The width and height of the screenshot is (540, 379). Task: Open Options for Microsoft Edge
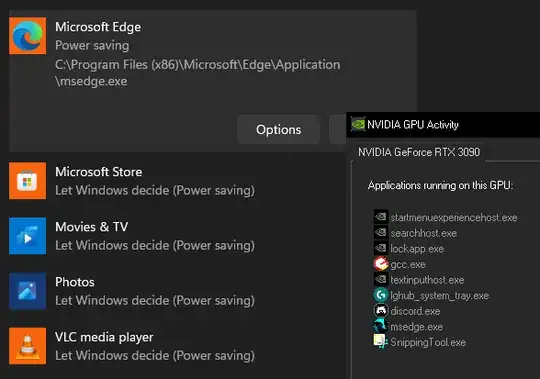point(278,129)
